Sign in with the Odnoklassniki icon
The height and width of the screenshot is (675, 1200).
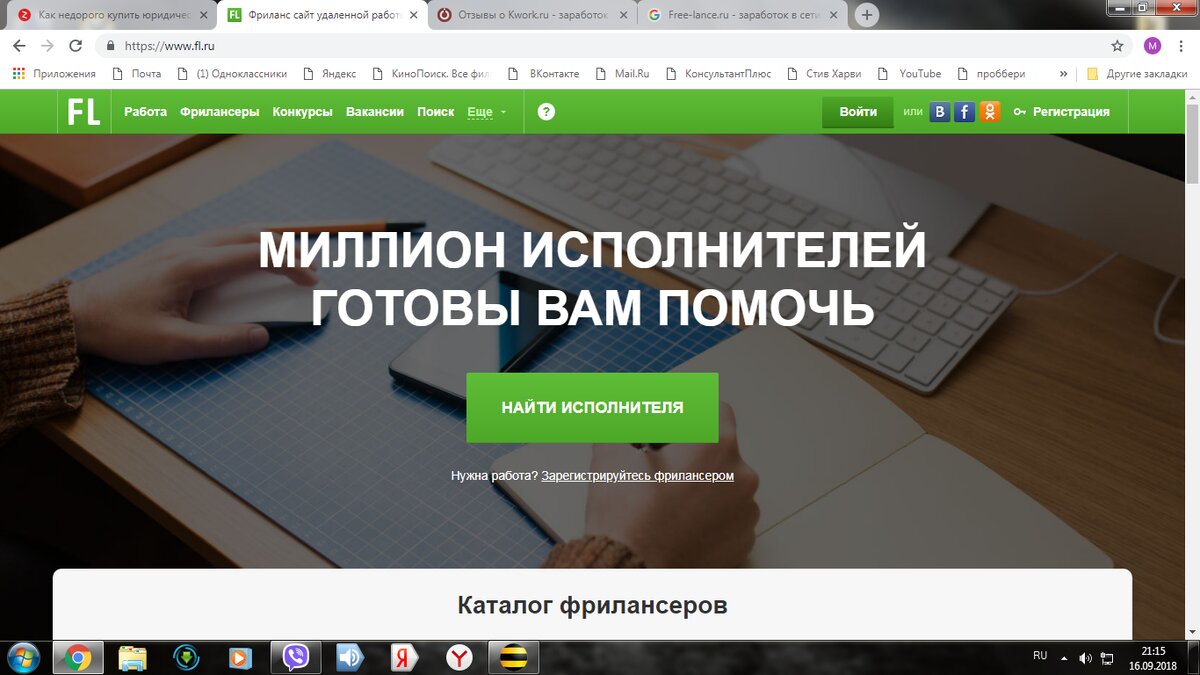[990, 112]
